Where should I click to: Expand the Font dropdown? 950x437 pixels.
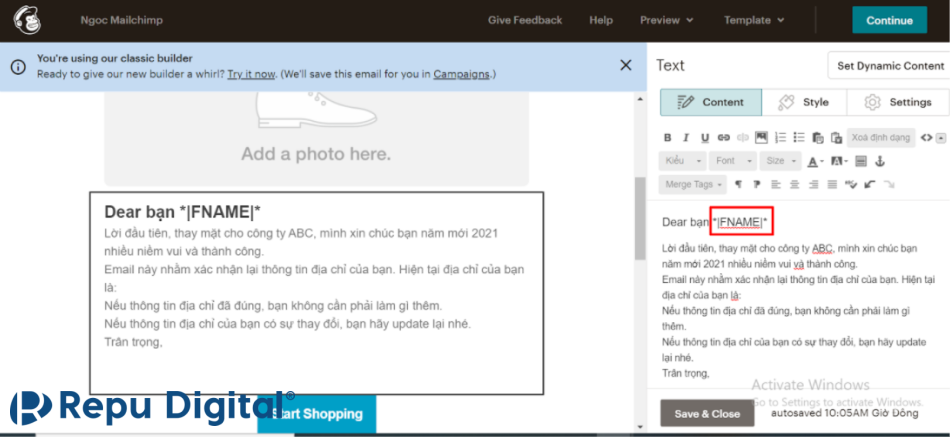coord(732,161)
